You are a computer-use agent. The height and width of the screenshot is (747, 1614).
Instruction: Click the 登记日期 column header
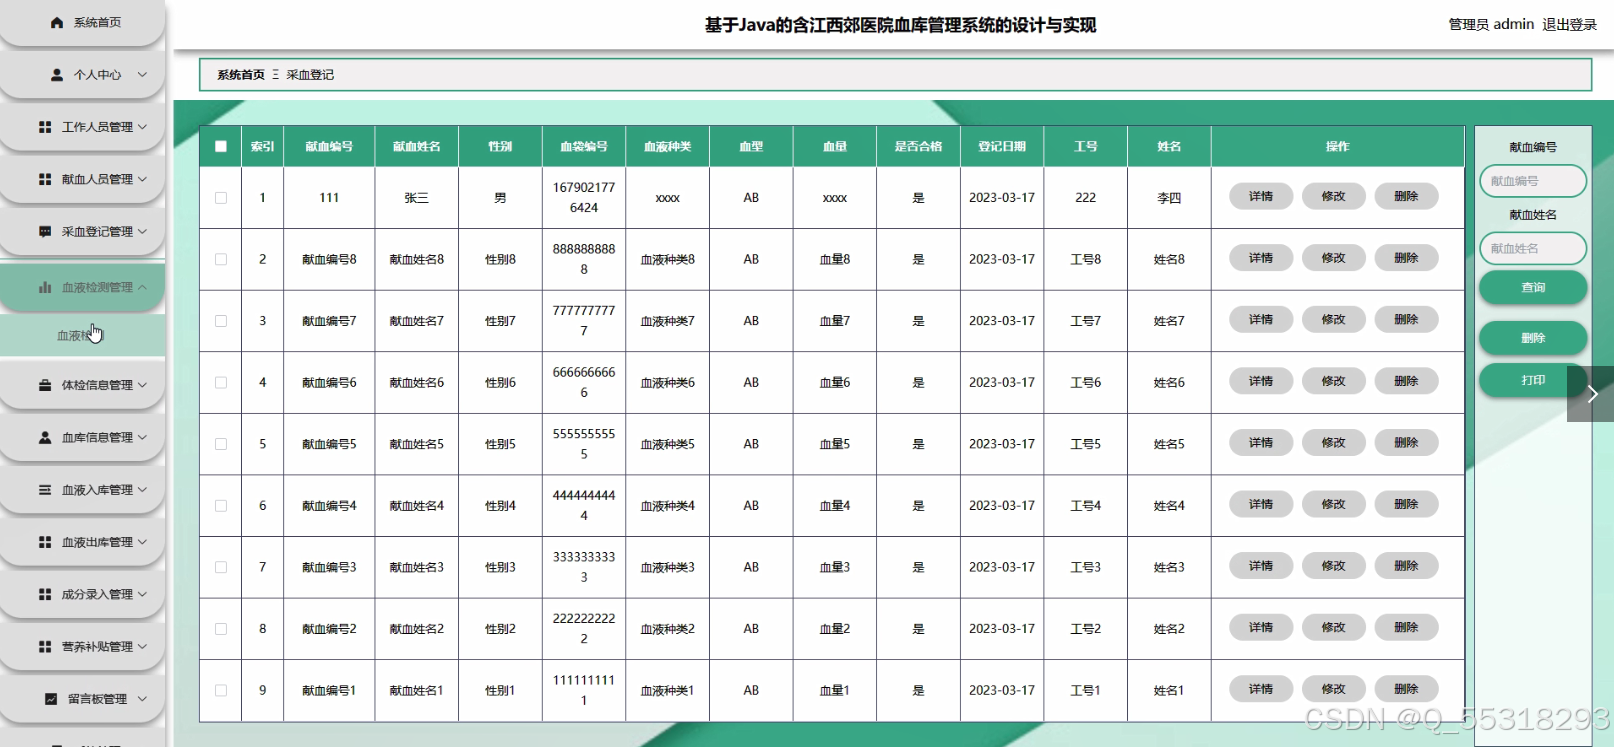1002,146
